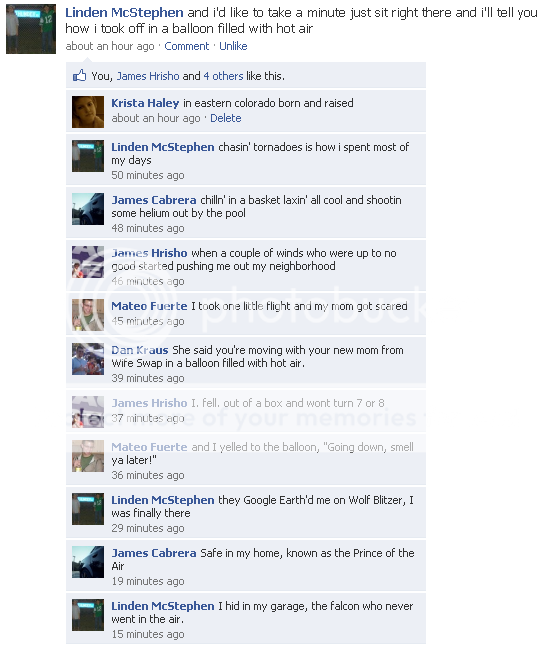Click Linden's avatar on 'hid in my garage' comment
The image size is (554, 647).
[x=88, y=615]
